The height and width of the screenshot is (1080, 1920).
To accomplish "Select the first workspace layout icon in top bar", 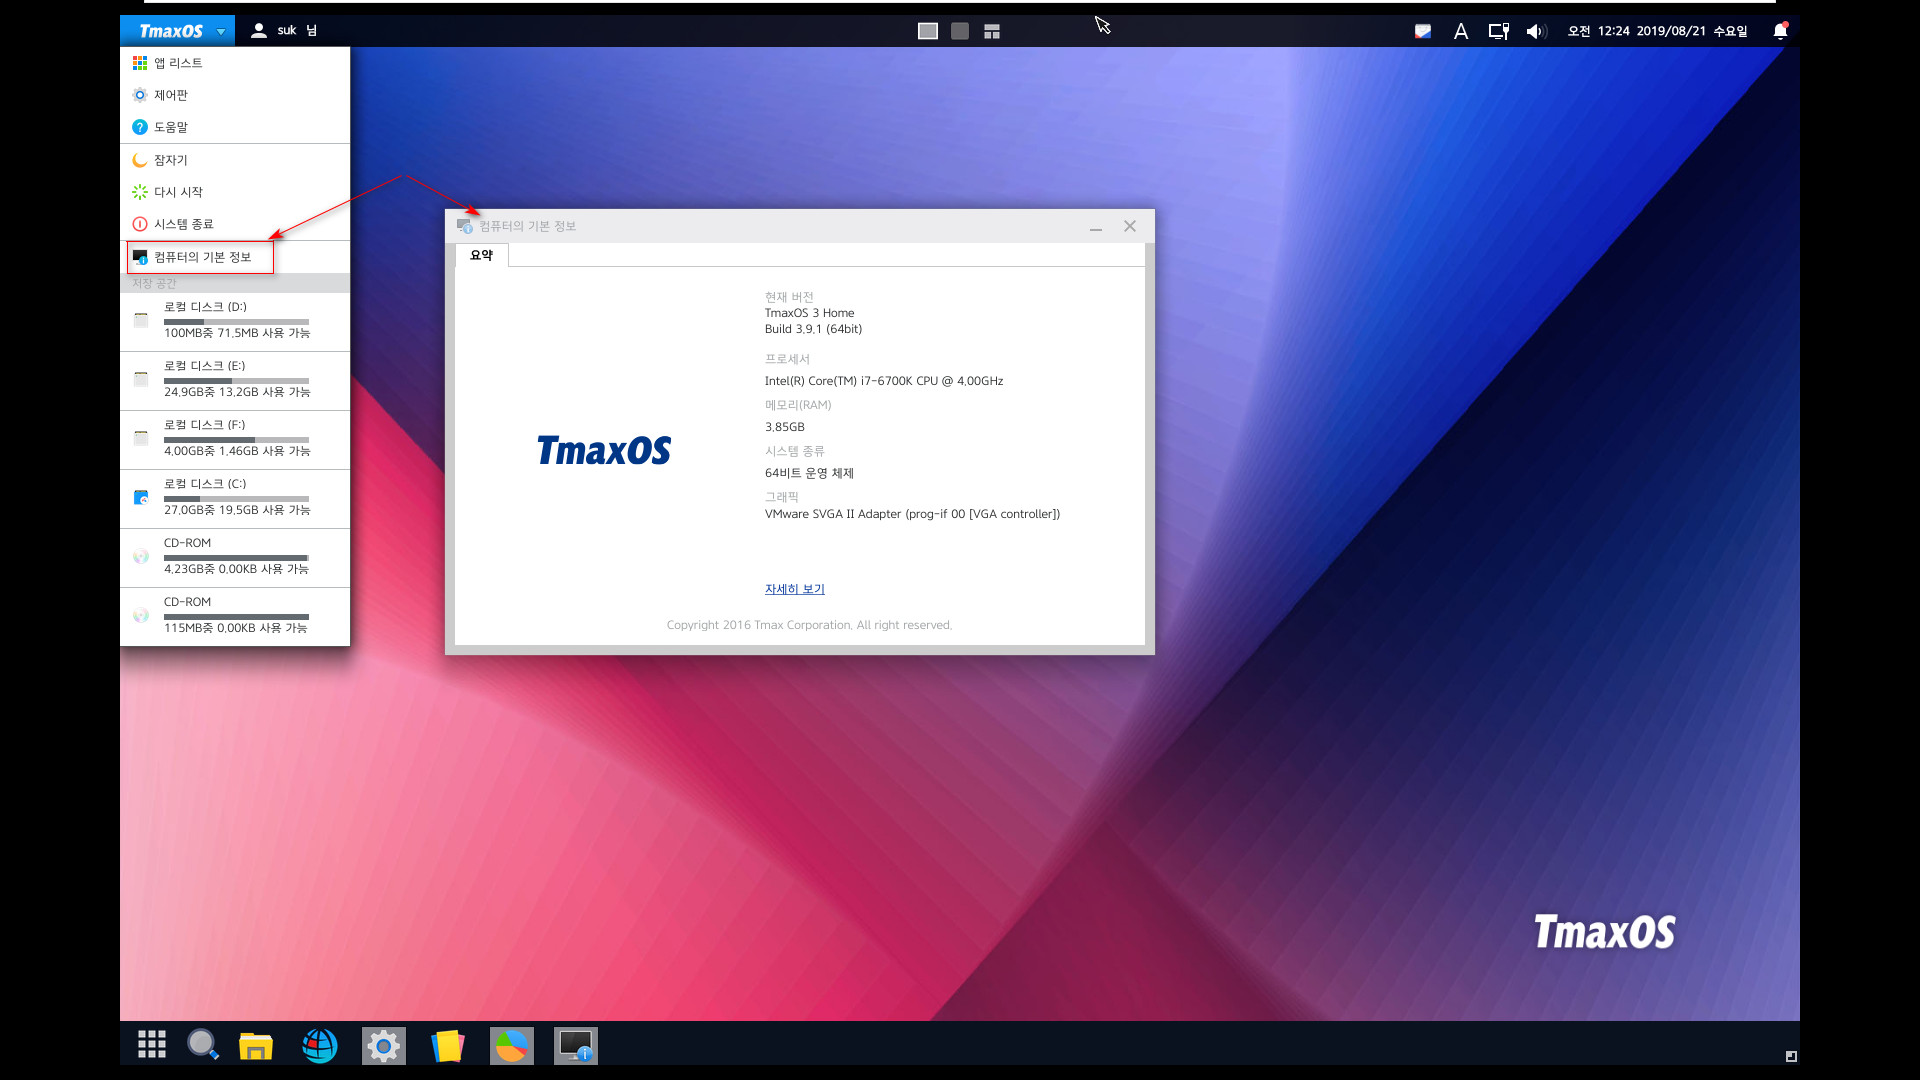I will [x=928, y=31].
